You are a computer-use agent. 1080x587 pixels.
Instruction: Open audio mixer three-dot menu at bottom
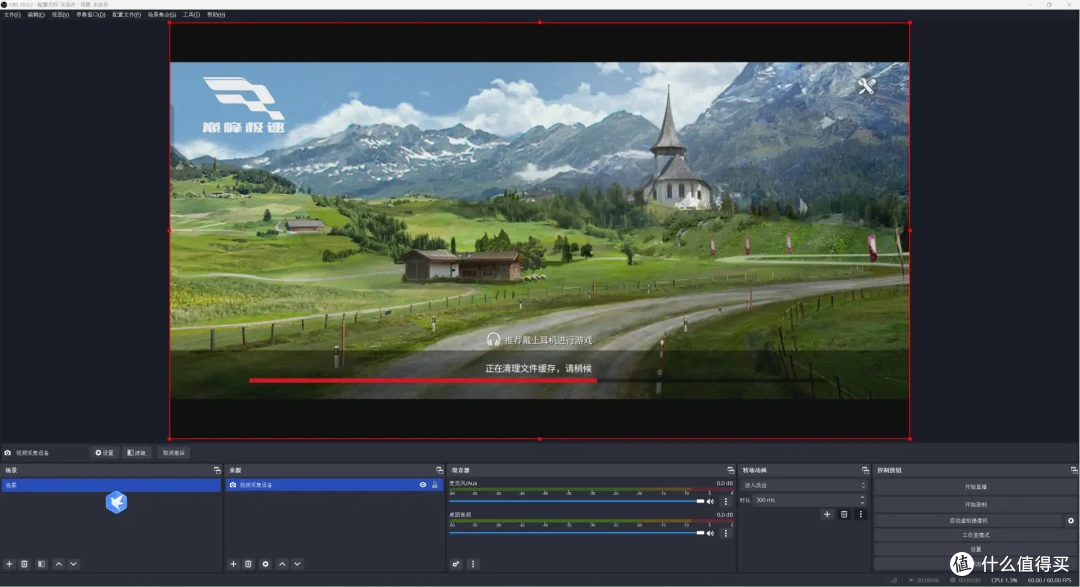(472, 564)
